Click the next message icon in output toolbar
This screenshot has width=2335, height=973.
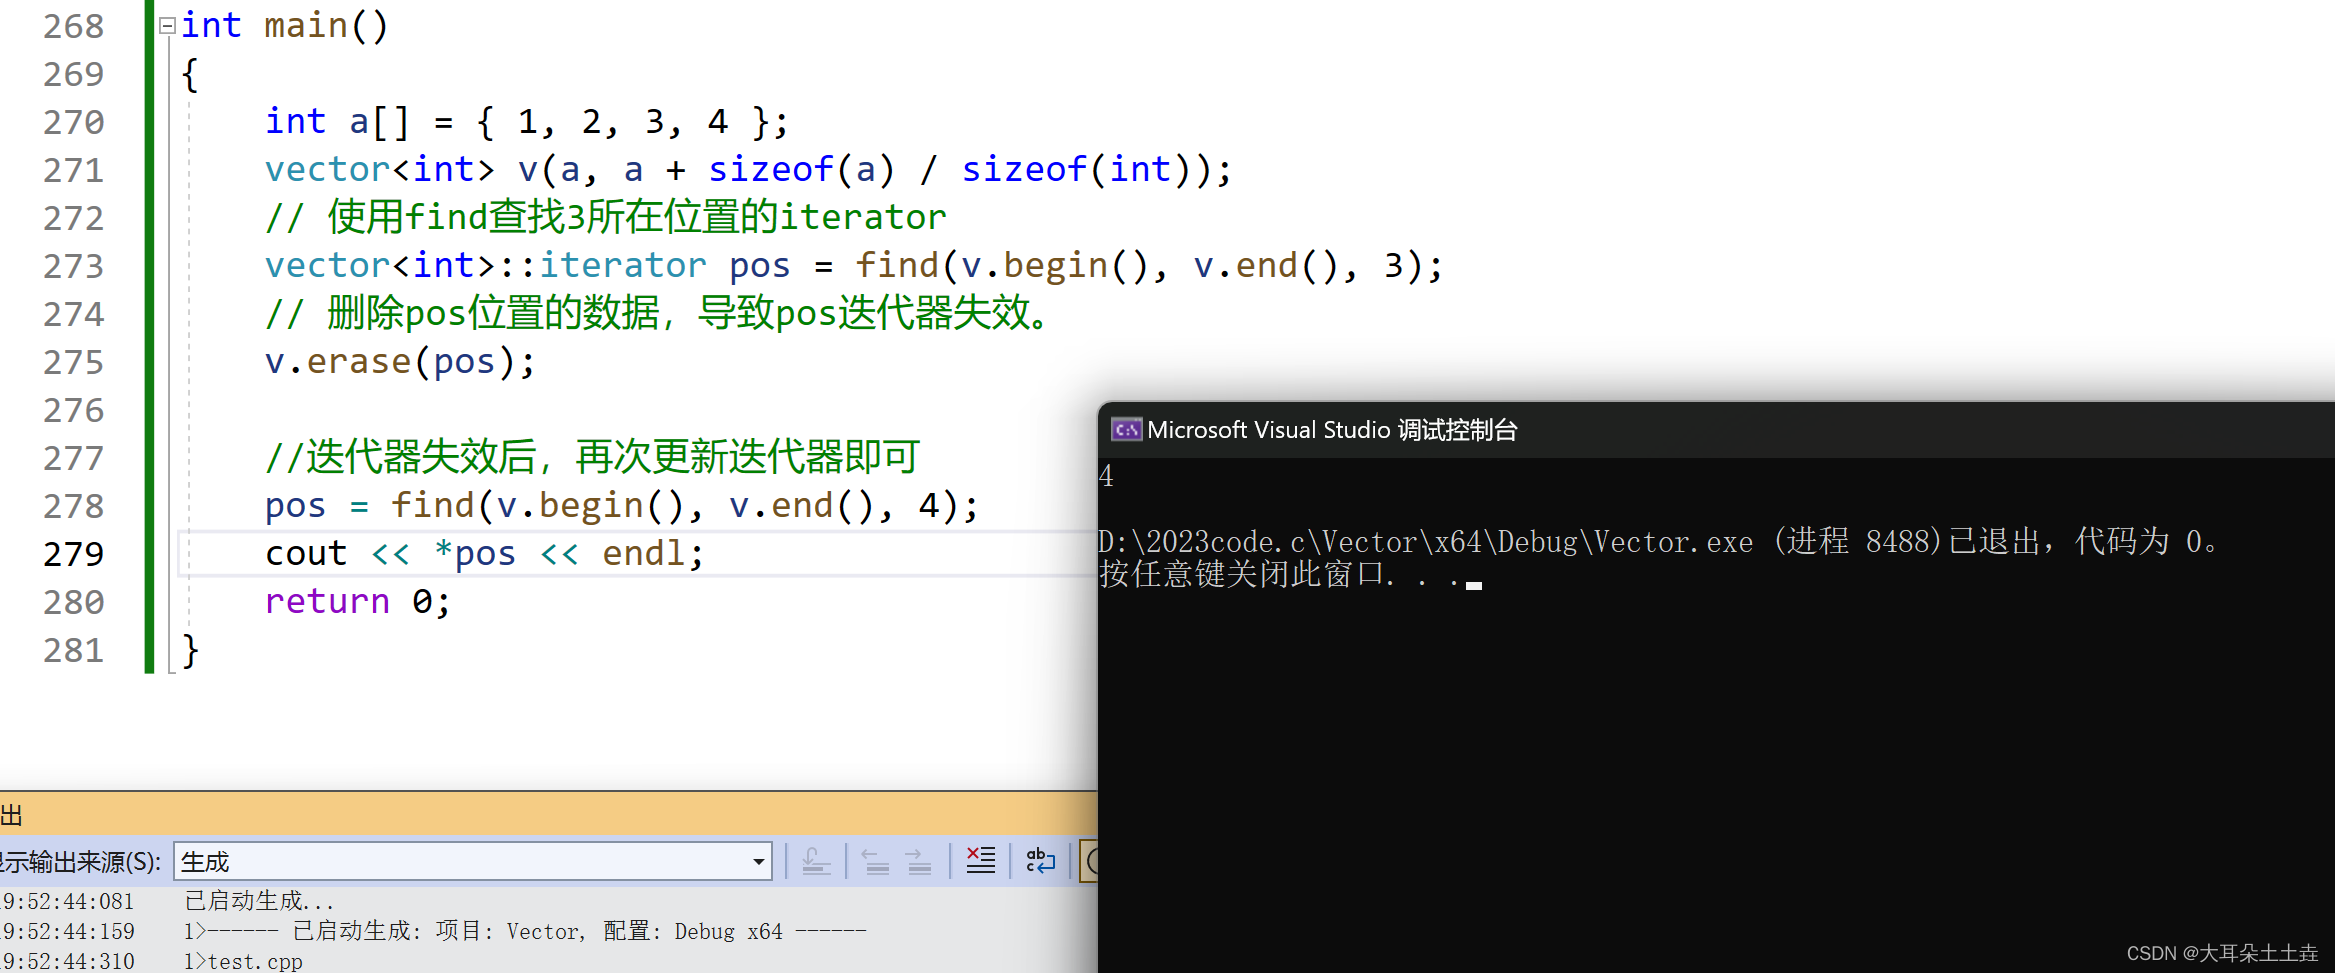(918, 861)
